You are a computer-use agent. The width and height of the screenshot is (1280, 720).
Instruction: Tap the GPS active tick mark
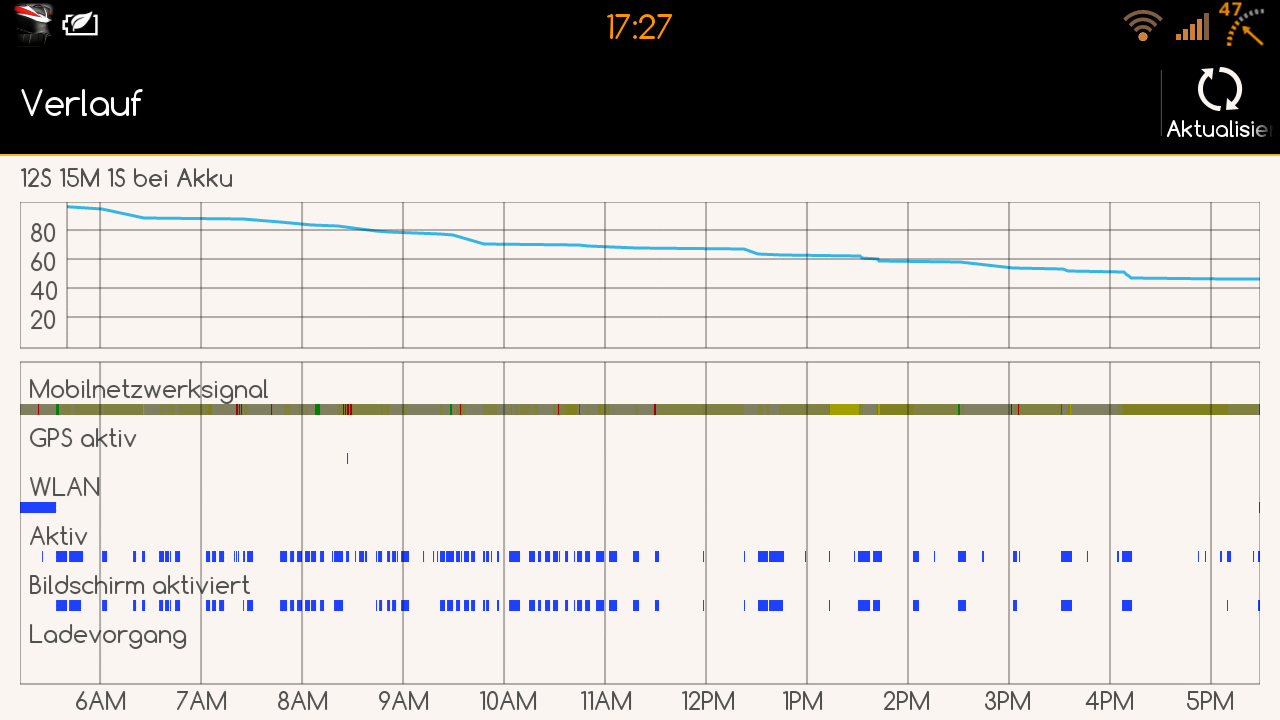tap(347, 458)
